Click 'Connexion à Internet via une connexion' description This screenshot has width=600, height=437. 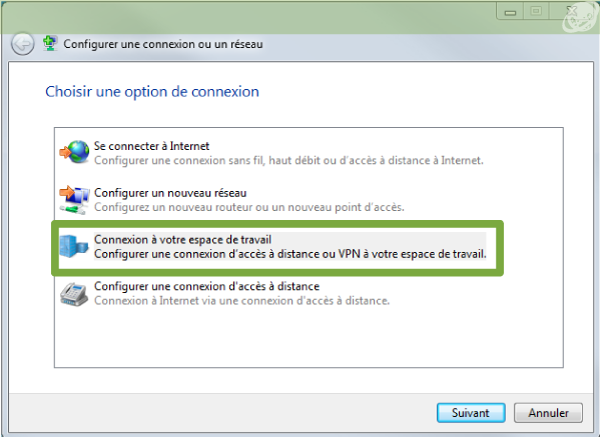(x=242, y=301)
